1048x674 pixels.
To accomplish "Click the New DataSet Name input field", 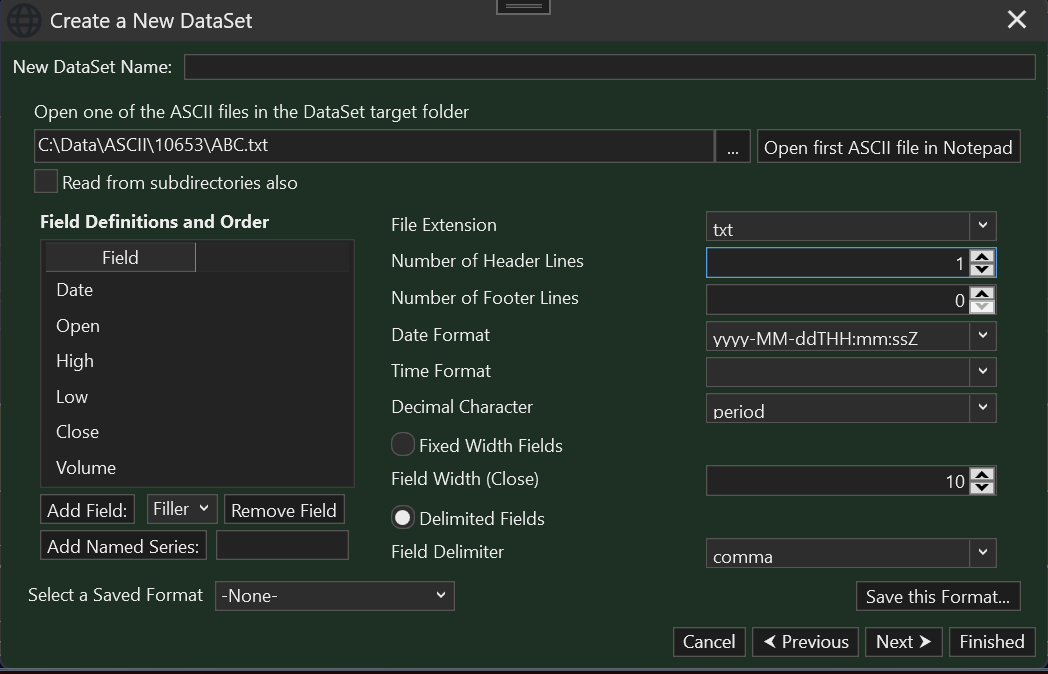I will [x=609, y=67].
